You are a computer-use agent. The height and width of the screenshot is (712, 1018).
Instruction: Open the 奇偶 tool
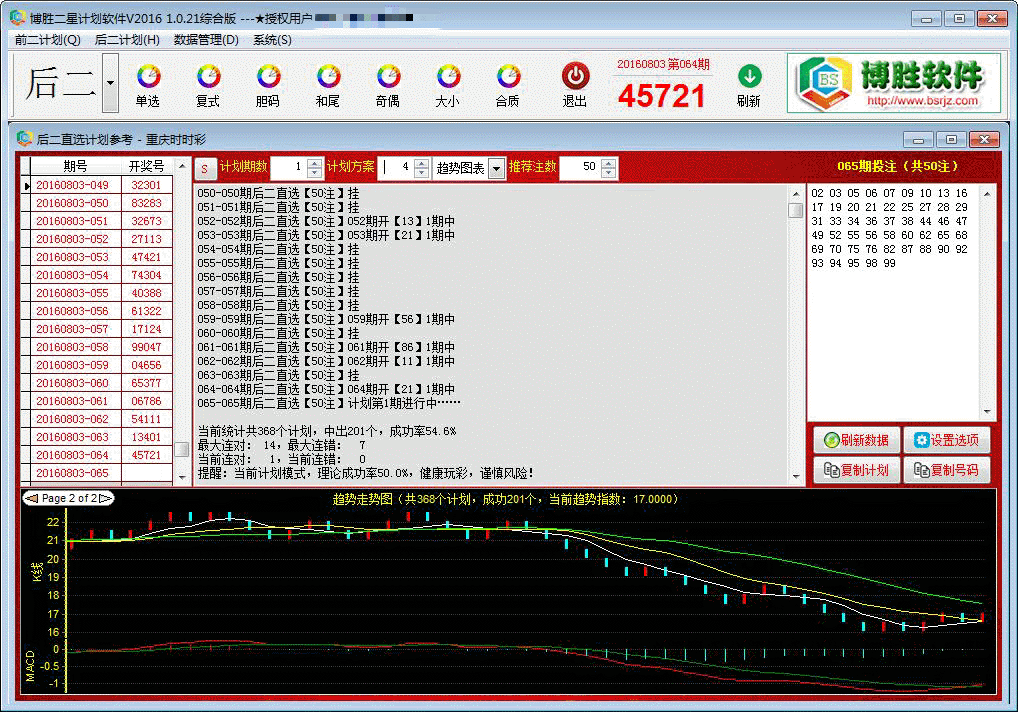(x=388, y=85)
